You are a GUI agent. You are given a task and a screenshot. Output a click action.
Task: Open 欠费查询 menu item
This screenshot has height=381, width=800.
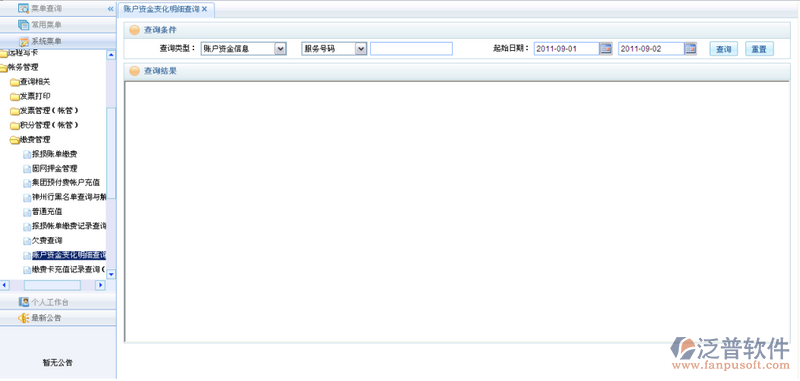[47, 240]
